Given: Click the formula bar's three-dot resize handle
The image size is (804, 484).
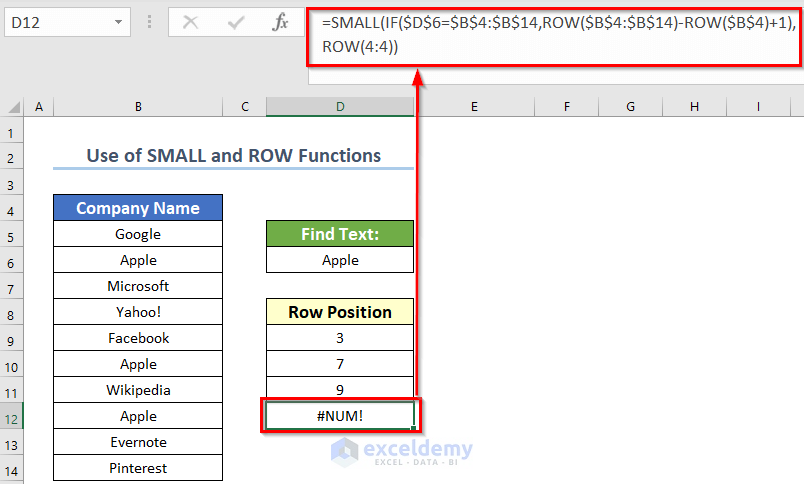Looking at the screenshot, I should click(x=150, y=22).
